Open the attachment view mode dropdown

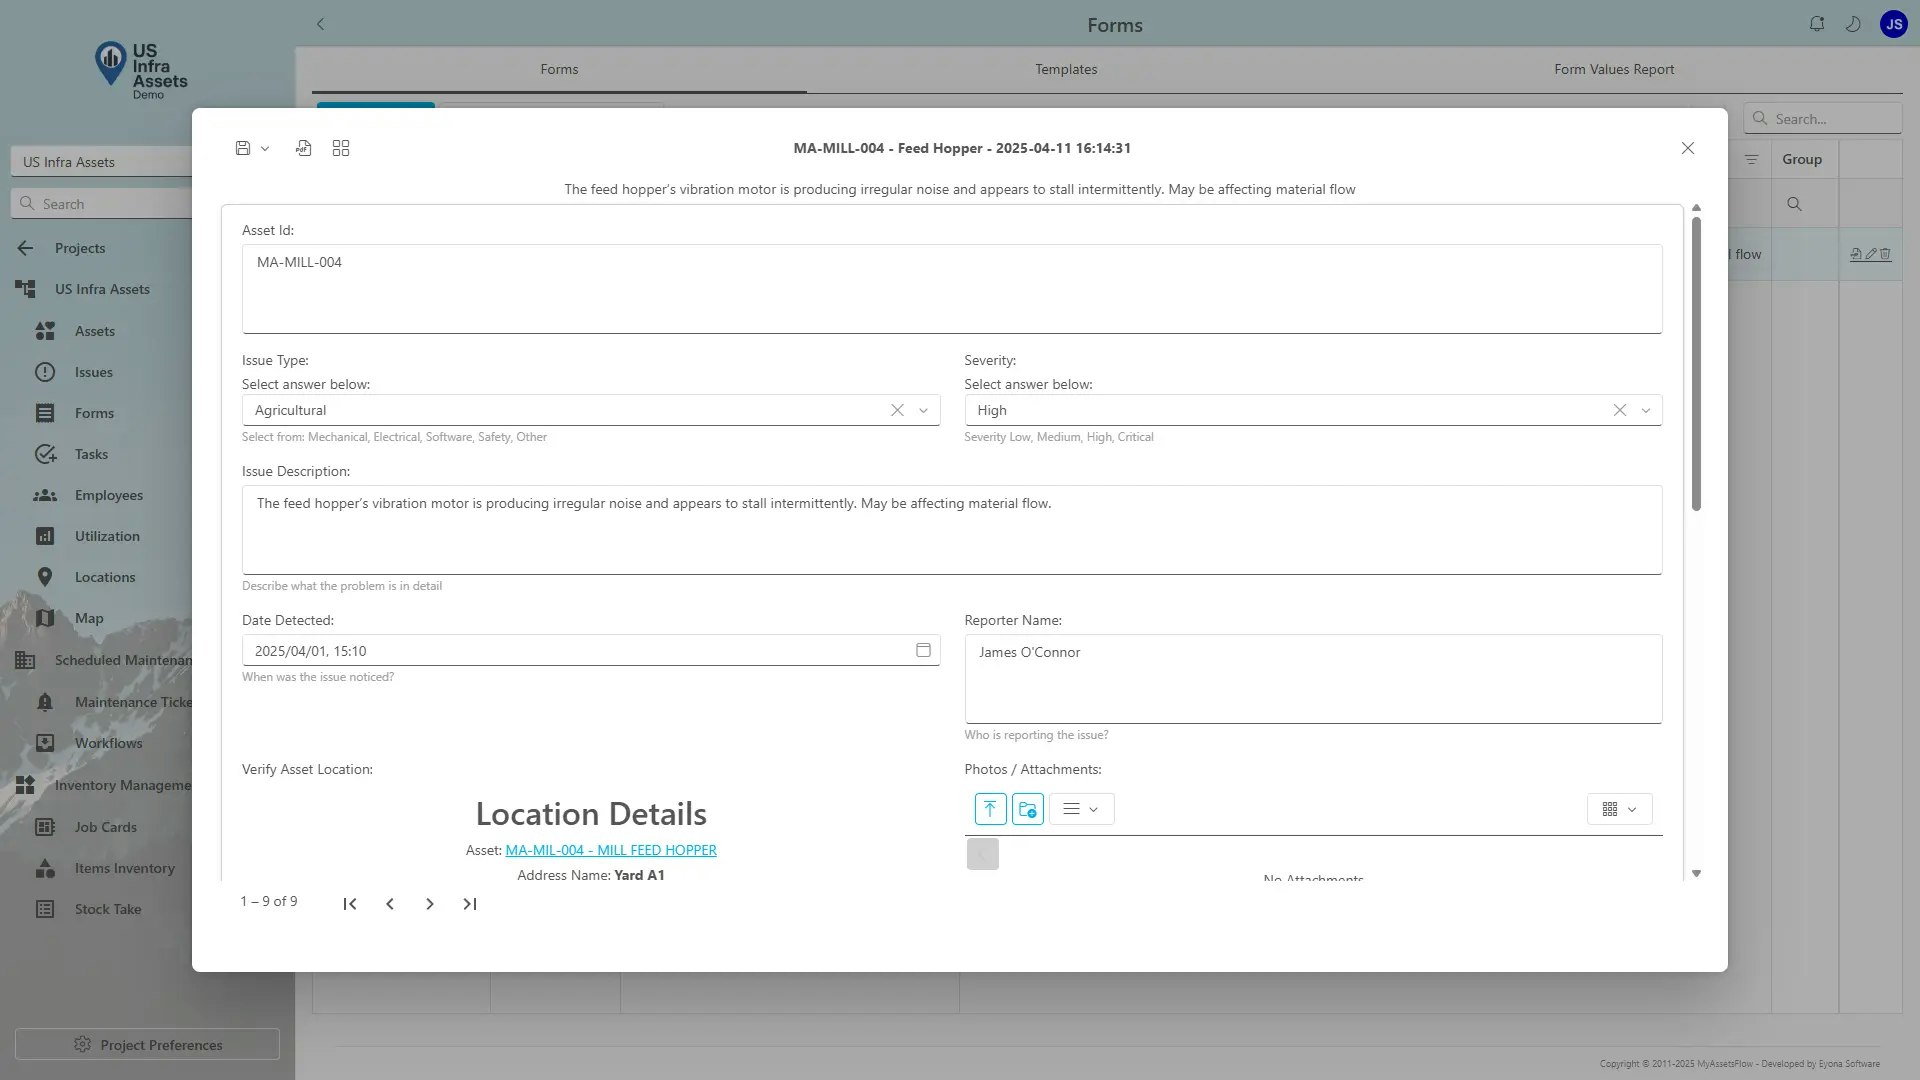[x=1619, y=809]
